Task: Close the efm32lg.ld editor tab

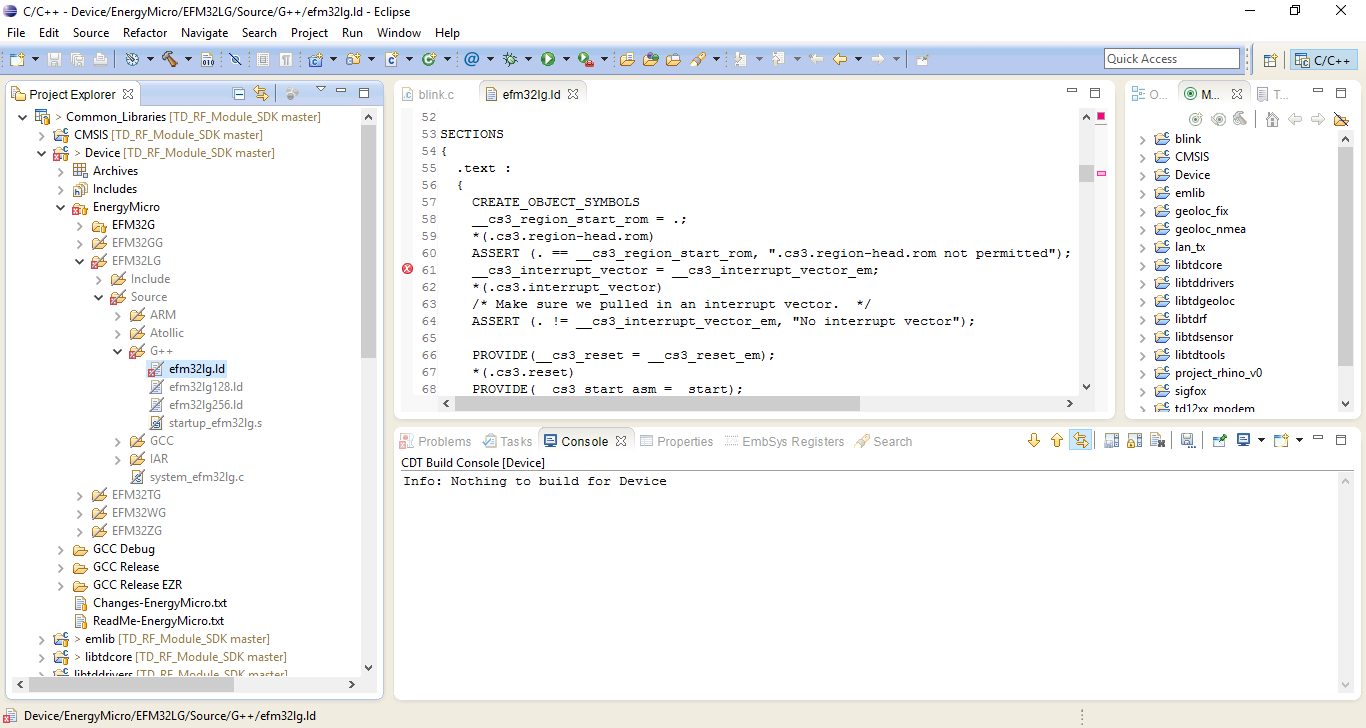Action: pyautogui.click(x=574, y=95)
